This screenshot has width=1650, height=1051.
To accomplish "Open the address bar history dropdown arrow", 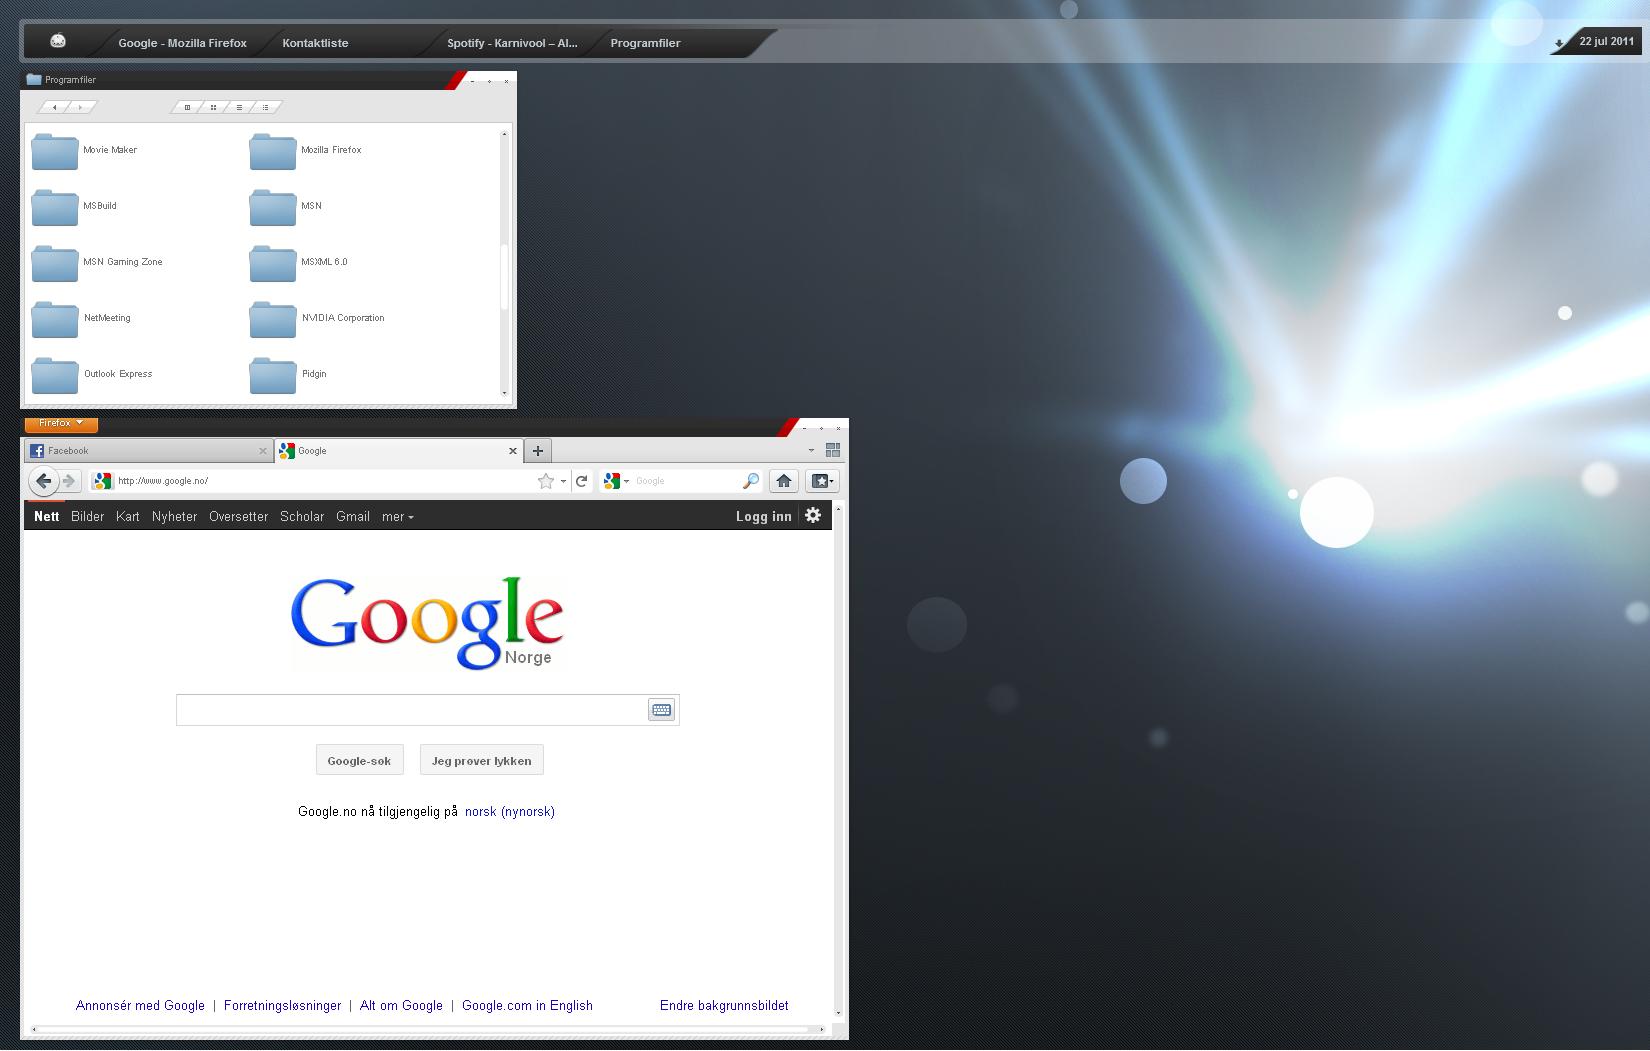I will 563,482.
